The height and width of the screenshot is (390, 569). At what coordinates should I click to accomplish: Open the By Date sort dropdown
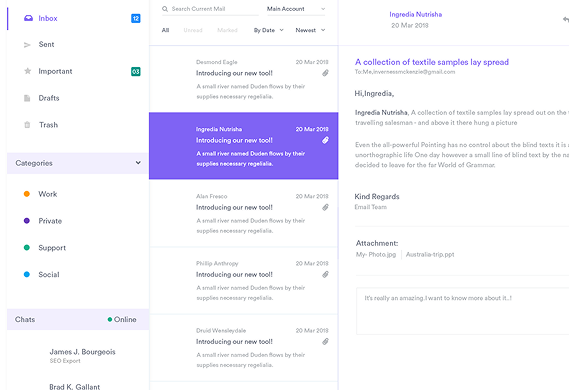click(268, 30)
